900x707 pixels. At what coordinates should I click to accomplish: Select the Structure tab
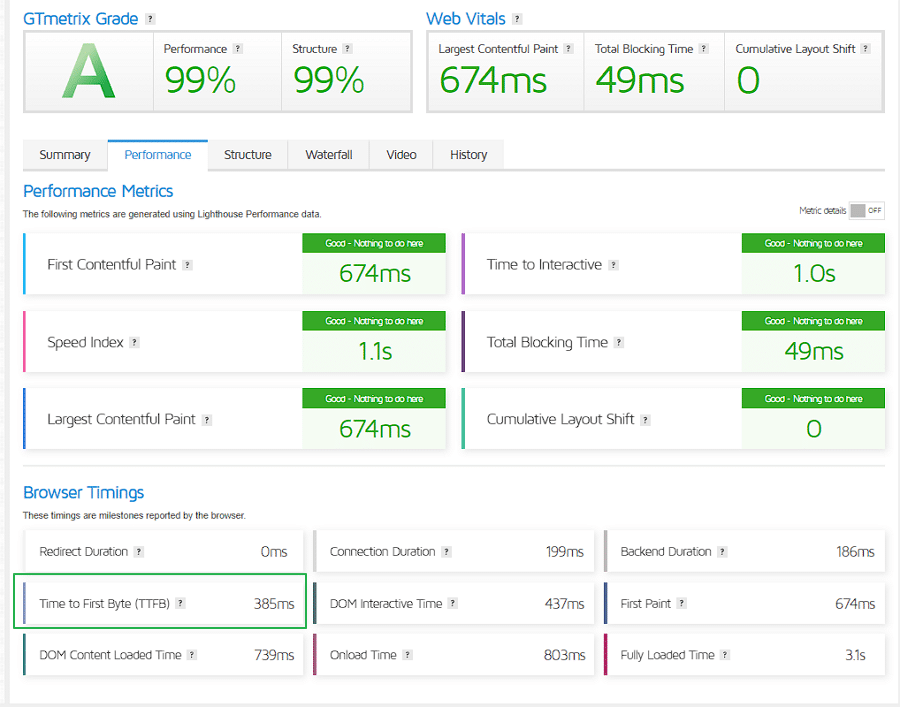pyautogui.click(x=247, y=155)
